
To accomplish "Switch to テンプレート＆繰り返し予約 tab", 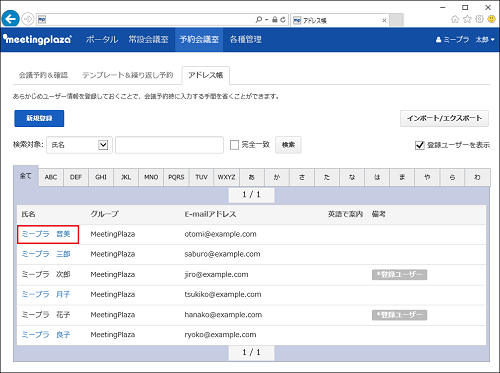I will pos(128,75).
